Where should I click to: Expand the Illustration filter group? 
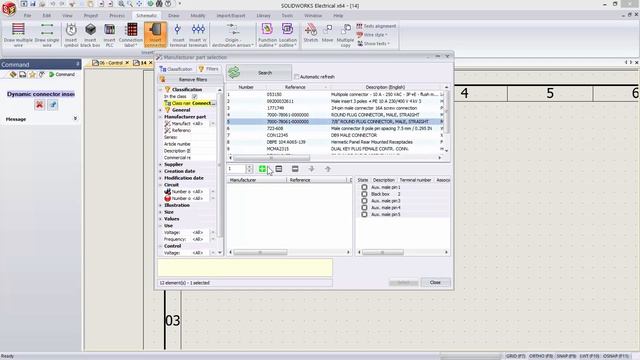click(x=160, y=205)
